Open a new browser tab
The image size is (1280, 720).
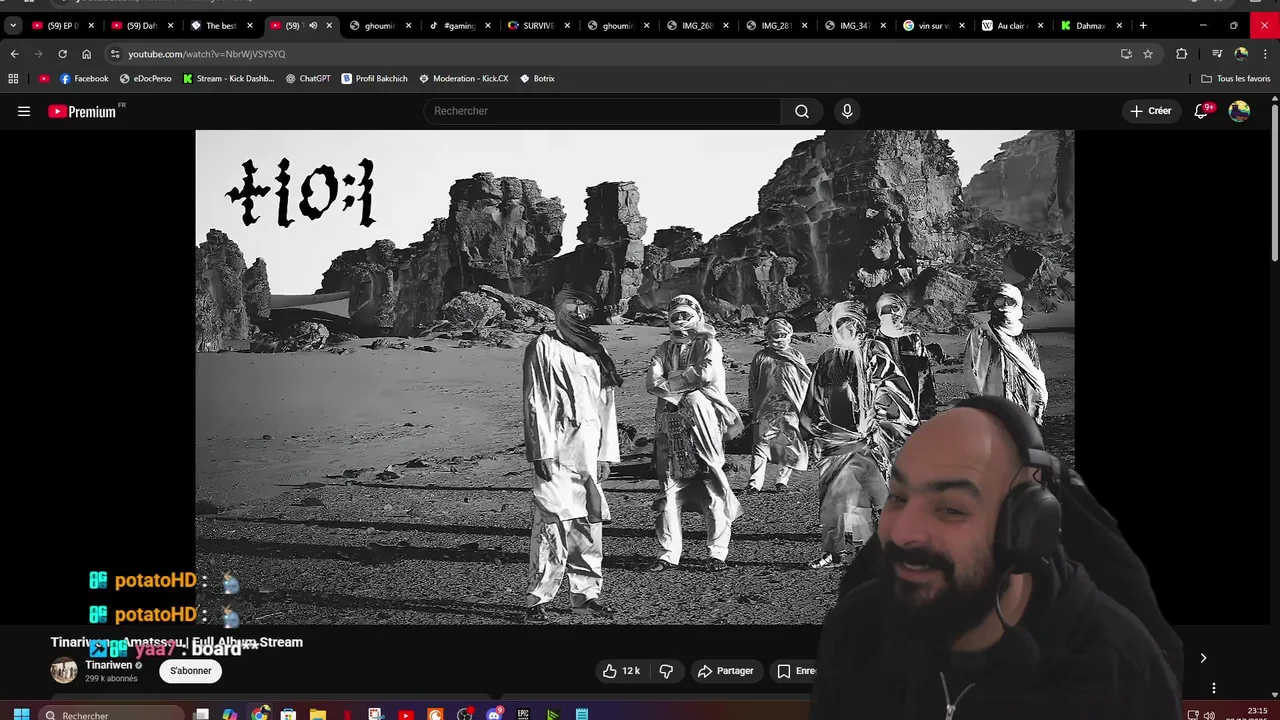1143,26
